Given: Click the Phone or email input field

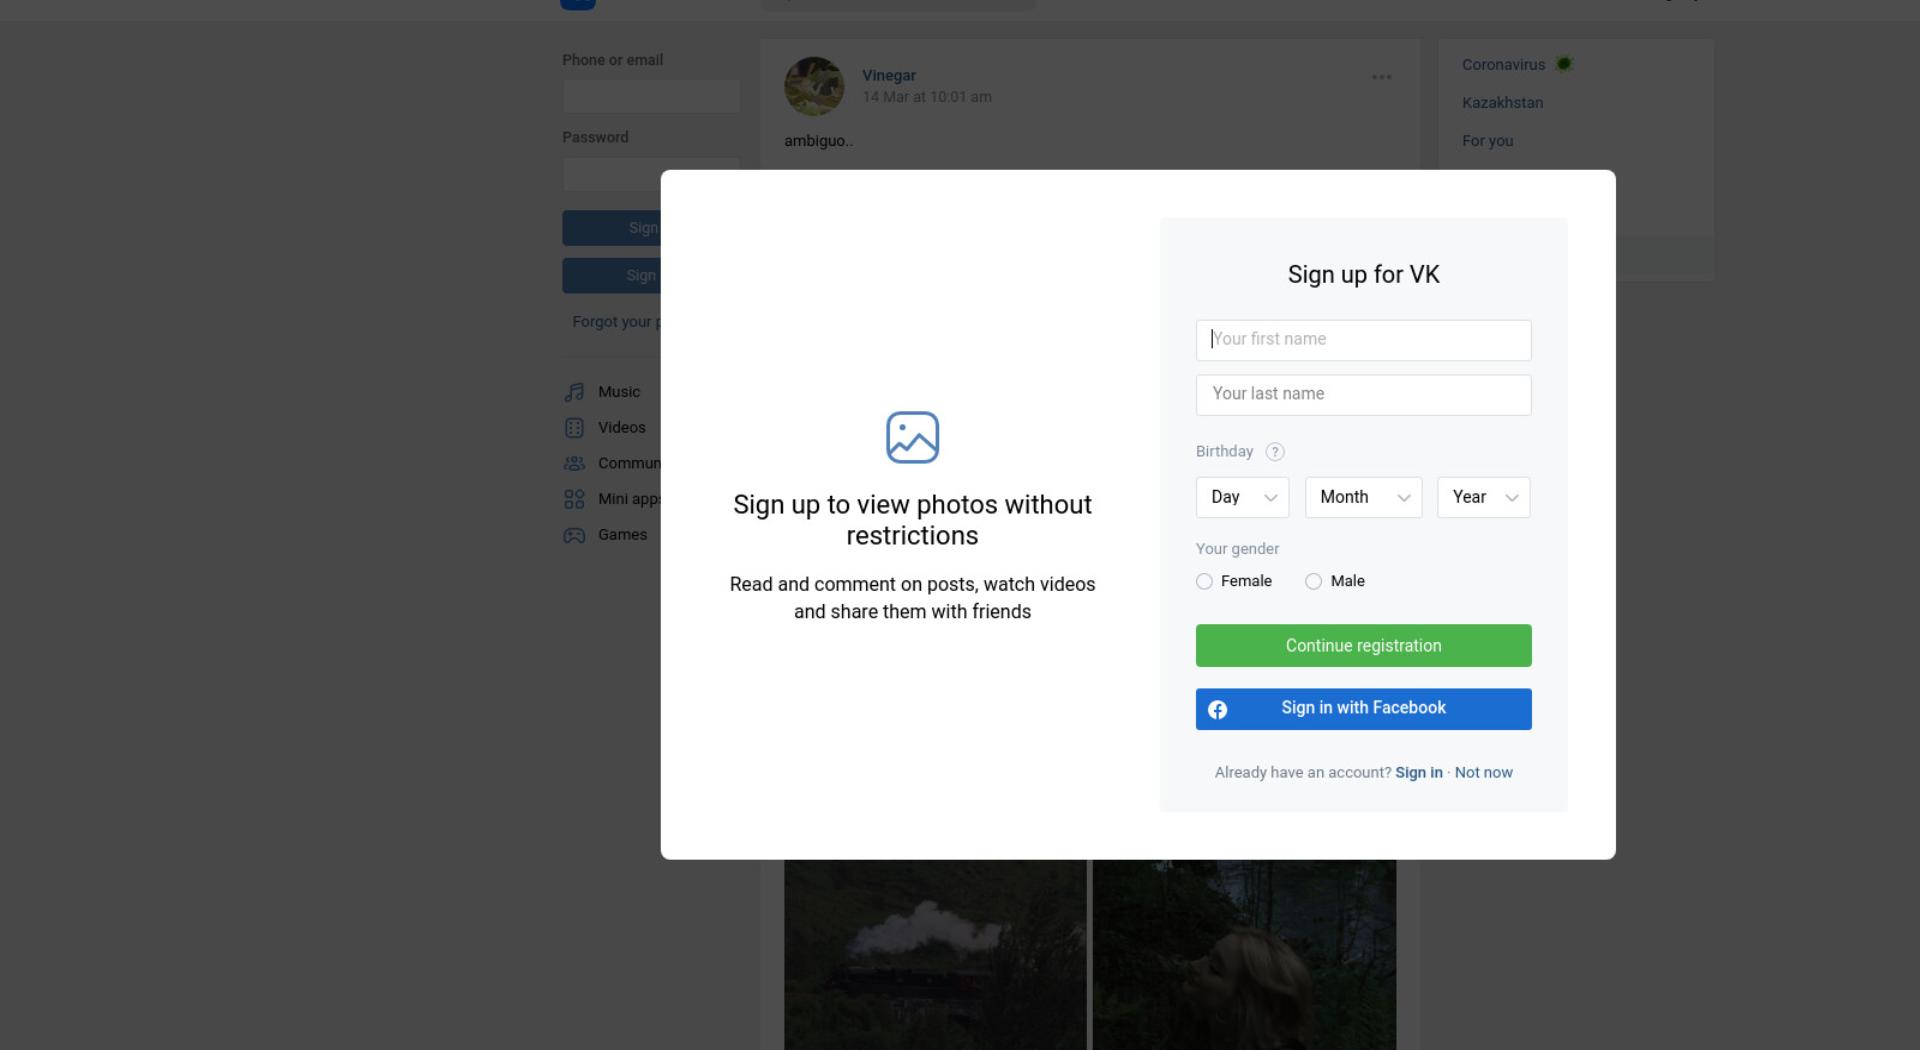Looking at the screenshot, I should (651, 96).
